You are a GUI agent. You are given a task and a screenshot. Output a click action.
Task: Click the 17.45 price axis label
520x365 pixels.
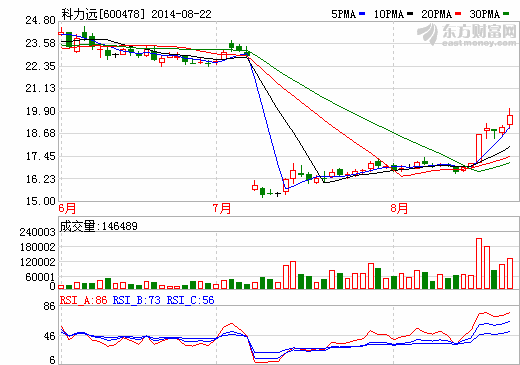point(40,156)
